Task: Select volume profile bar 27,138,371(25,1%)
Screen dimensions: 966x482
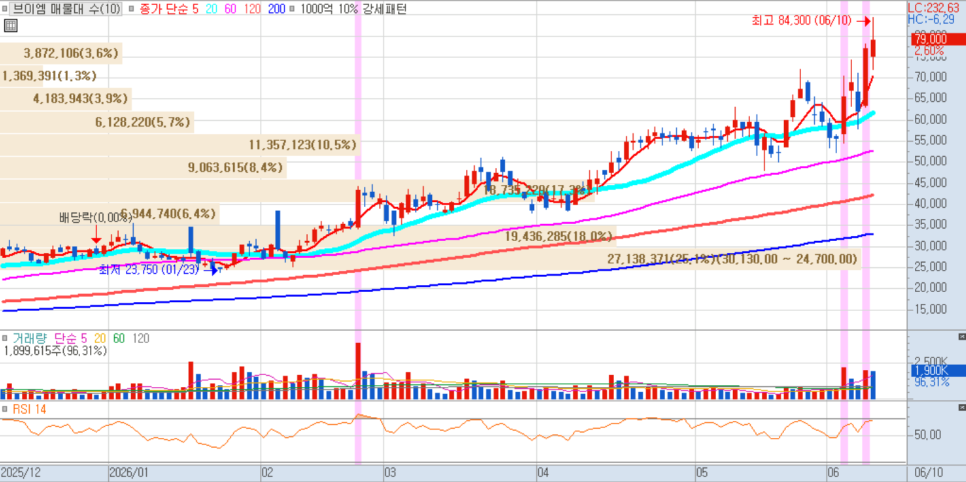Action: point(430,259)
